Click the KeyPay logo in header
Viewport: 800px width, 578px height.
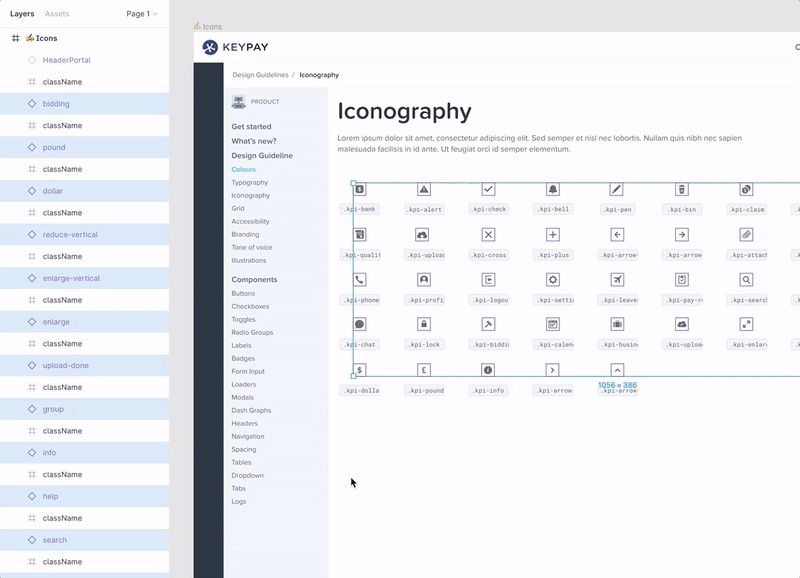[x=235, y=47]
